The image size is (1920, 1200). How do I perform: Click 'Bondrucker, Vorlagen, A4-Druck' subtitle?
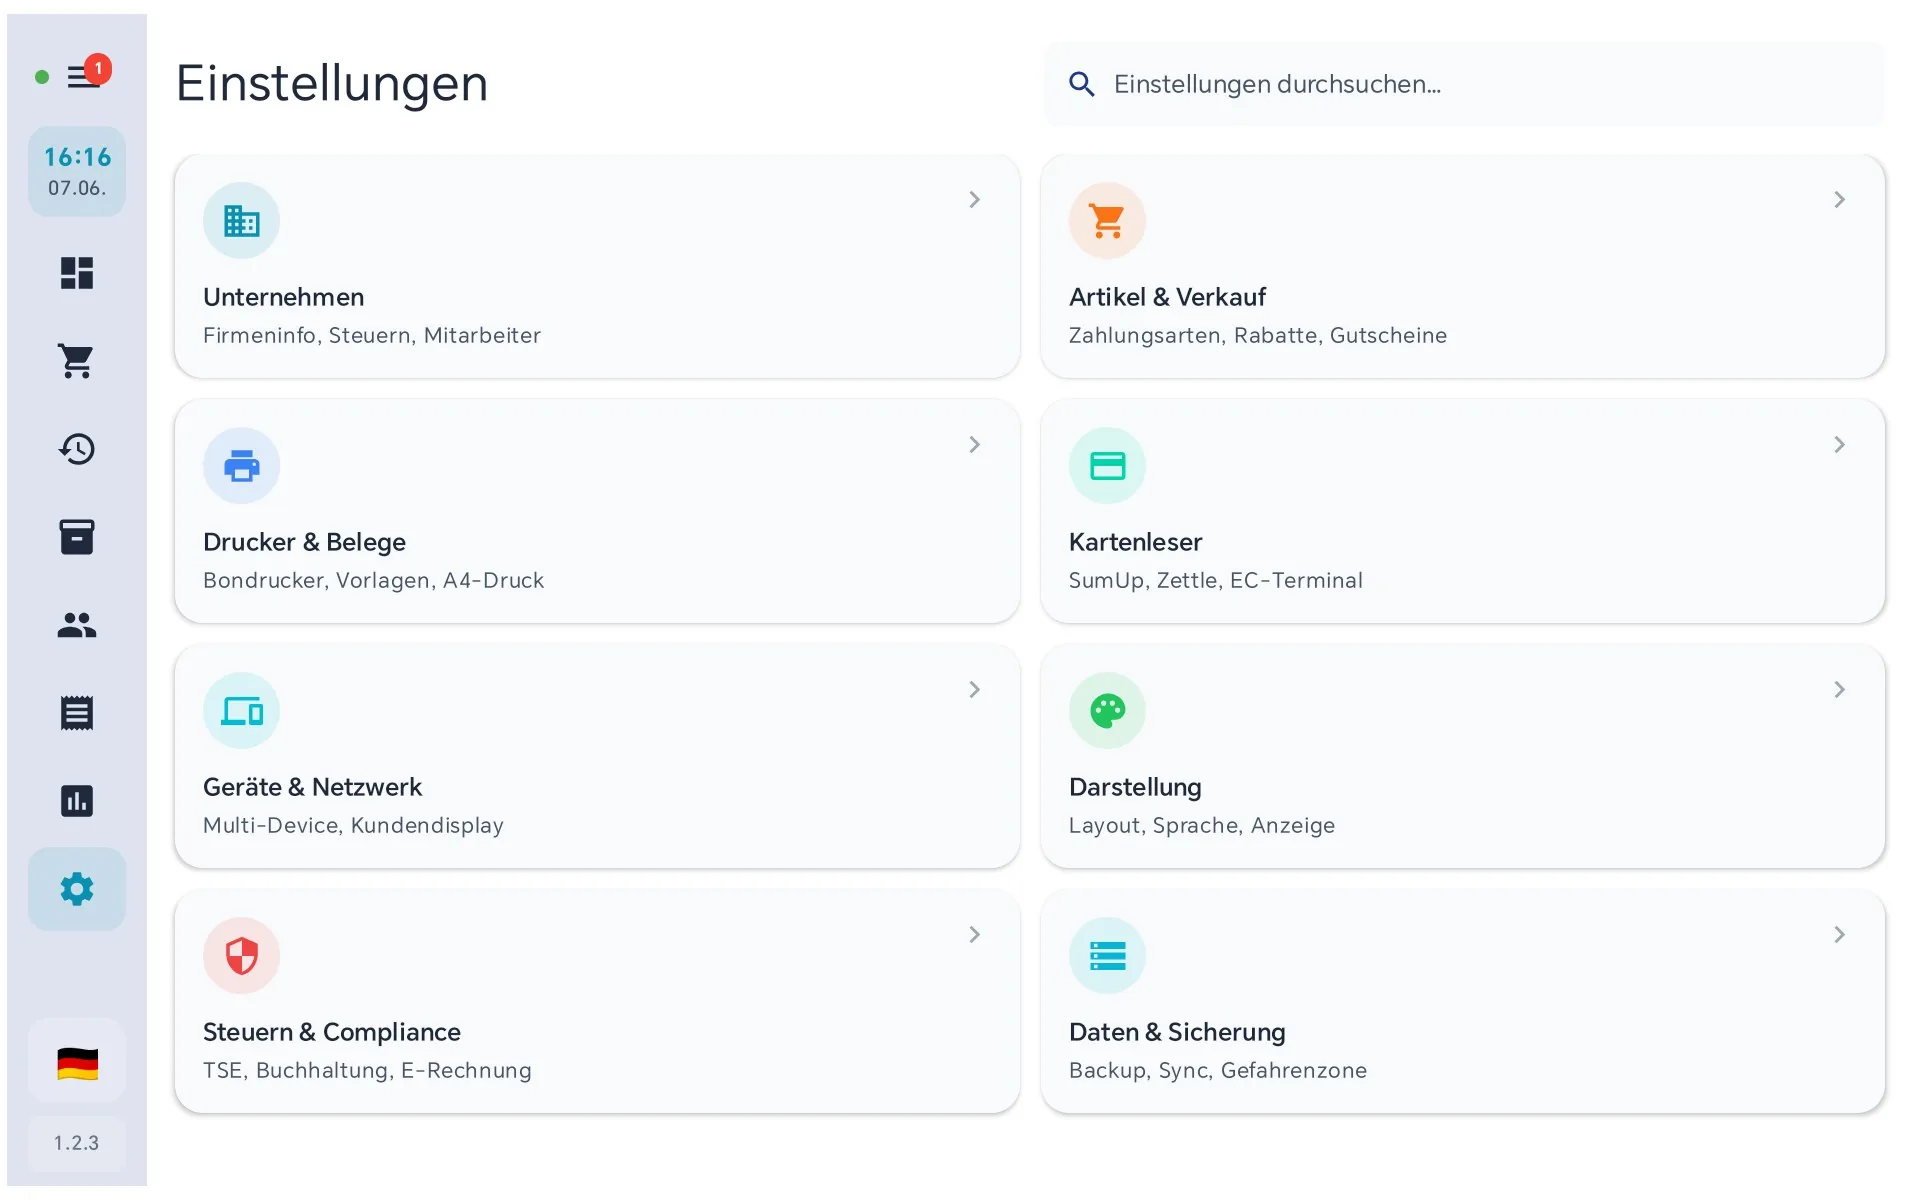pyautogui.click(x=373, y=581)
